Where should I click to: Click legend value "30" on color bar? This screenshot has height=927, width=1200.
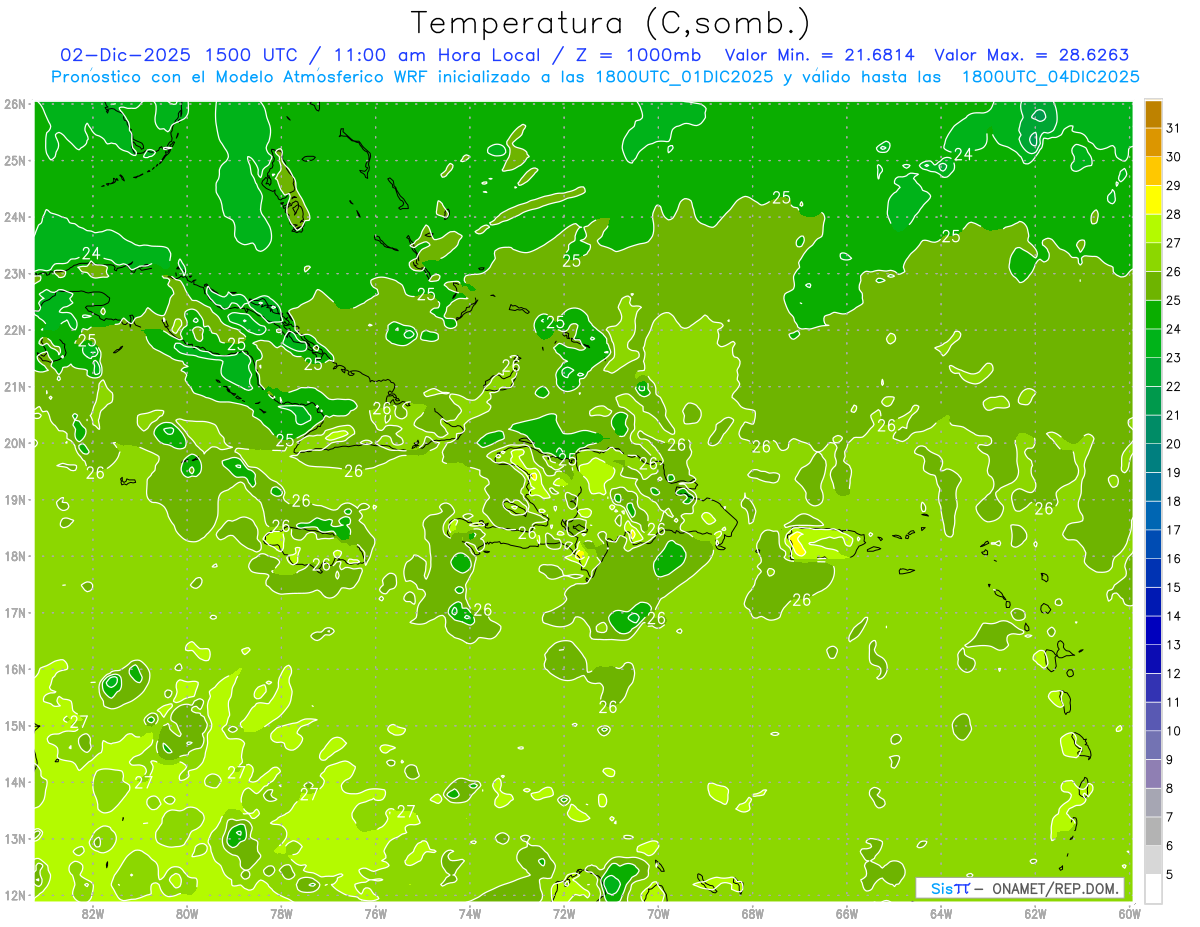point(1173,157)
